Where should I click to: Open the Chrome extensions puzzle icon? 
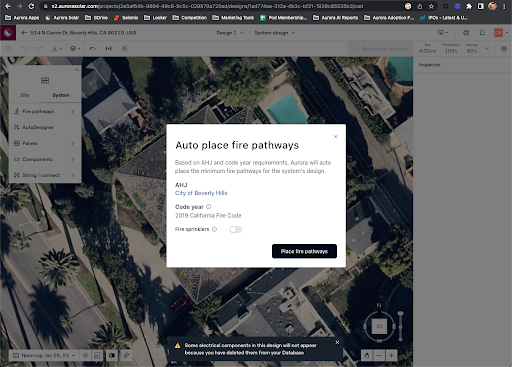469,6
